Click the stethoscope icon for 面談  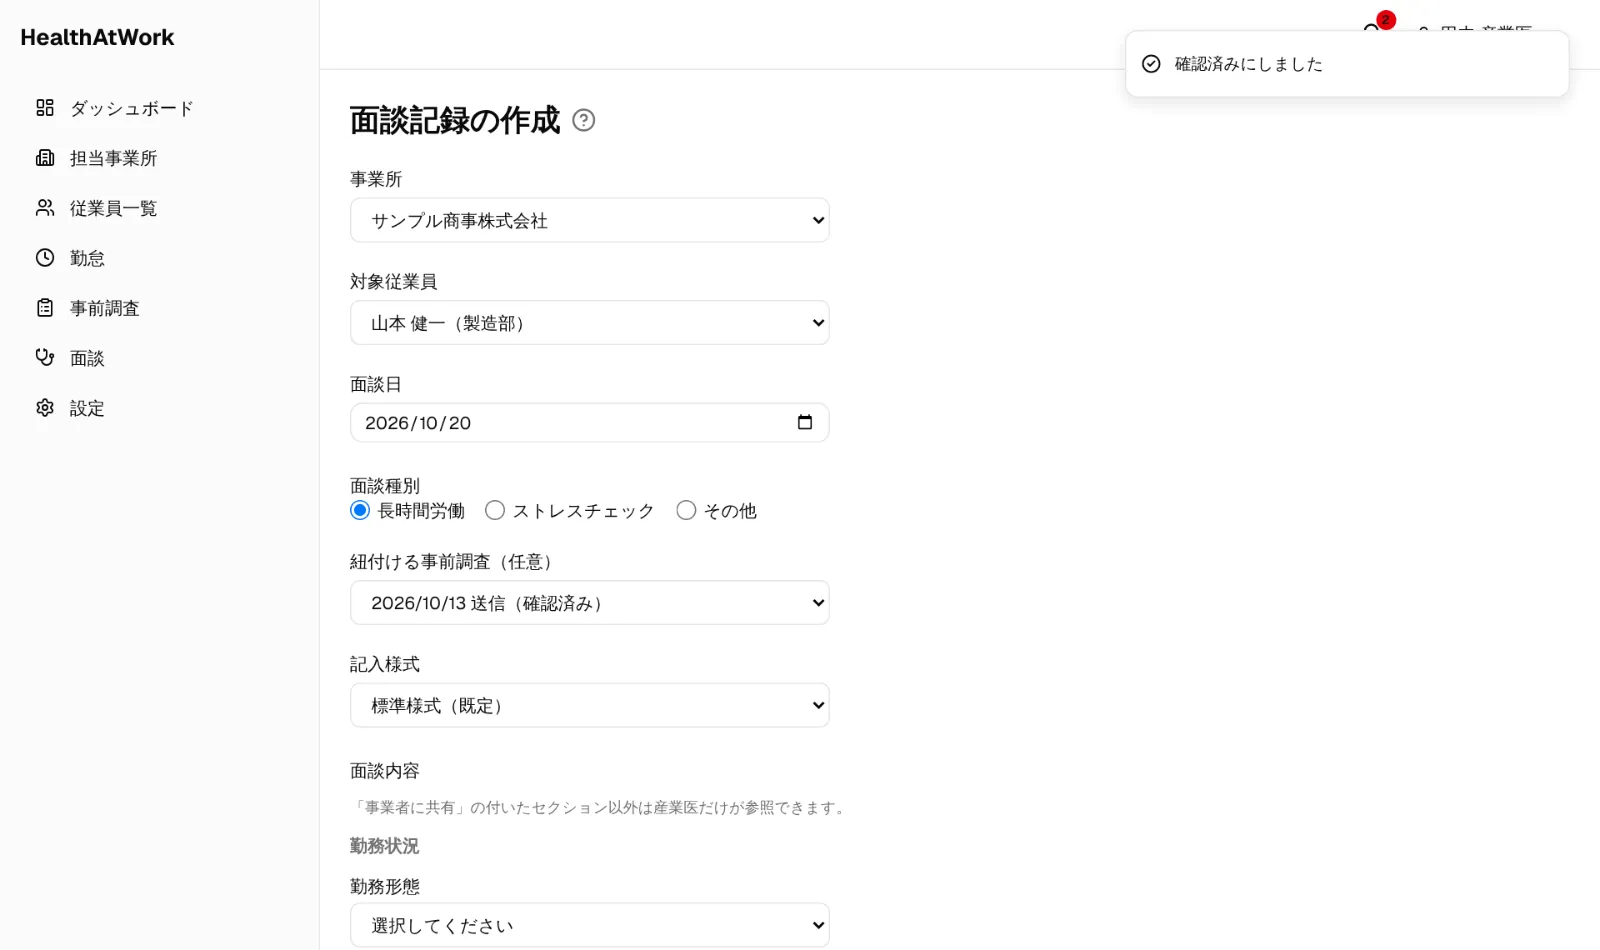pyautogui.click(x=45, y=358)
